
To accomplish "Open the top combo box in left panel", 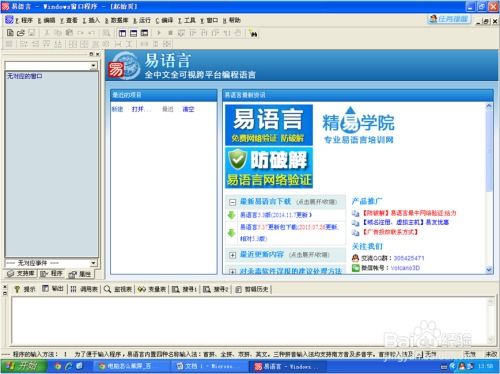I will pyautogui.click(x=94, y=66).
